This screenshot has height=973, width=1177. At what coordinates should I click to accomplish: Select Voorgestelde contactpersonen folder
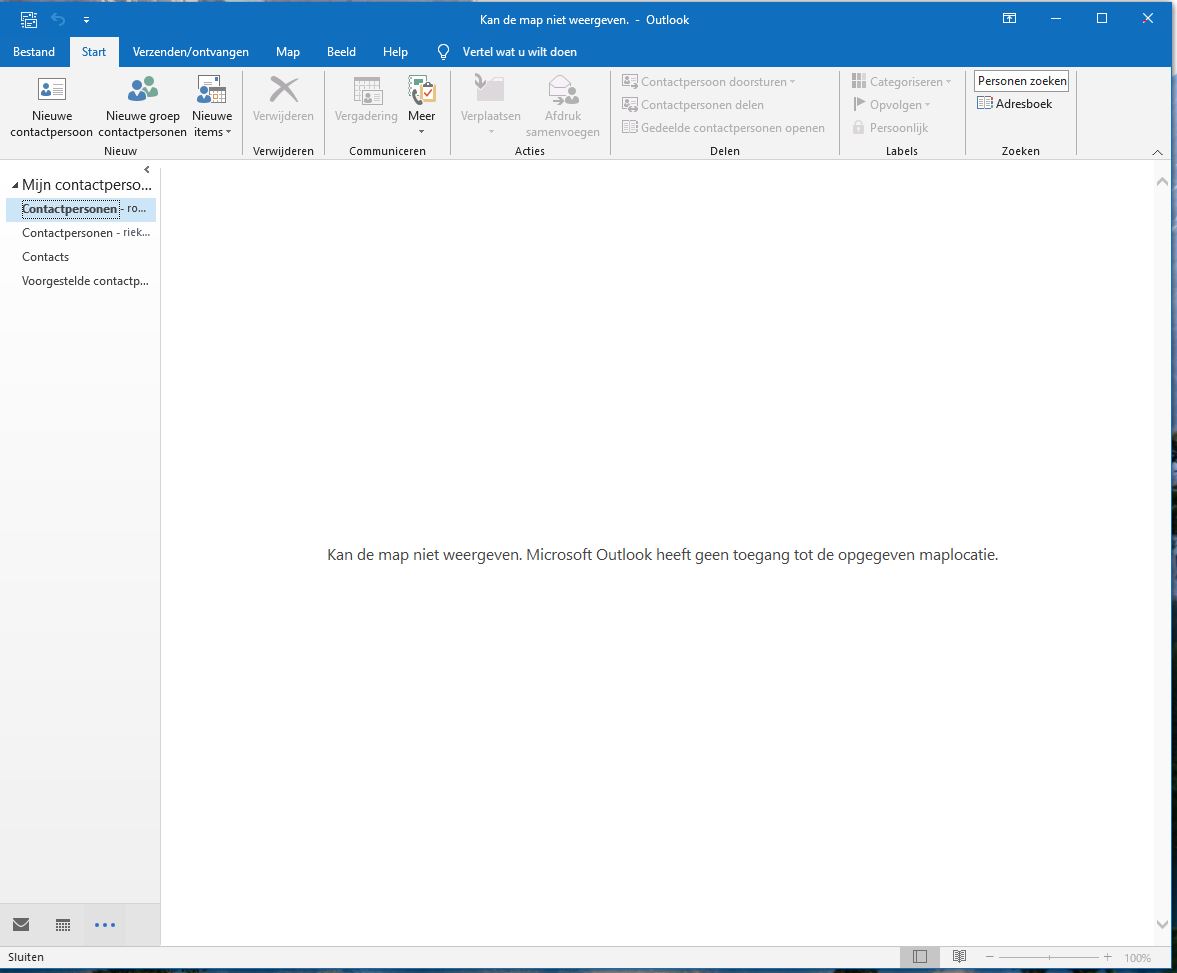coord(81,281)
